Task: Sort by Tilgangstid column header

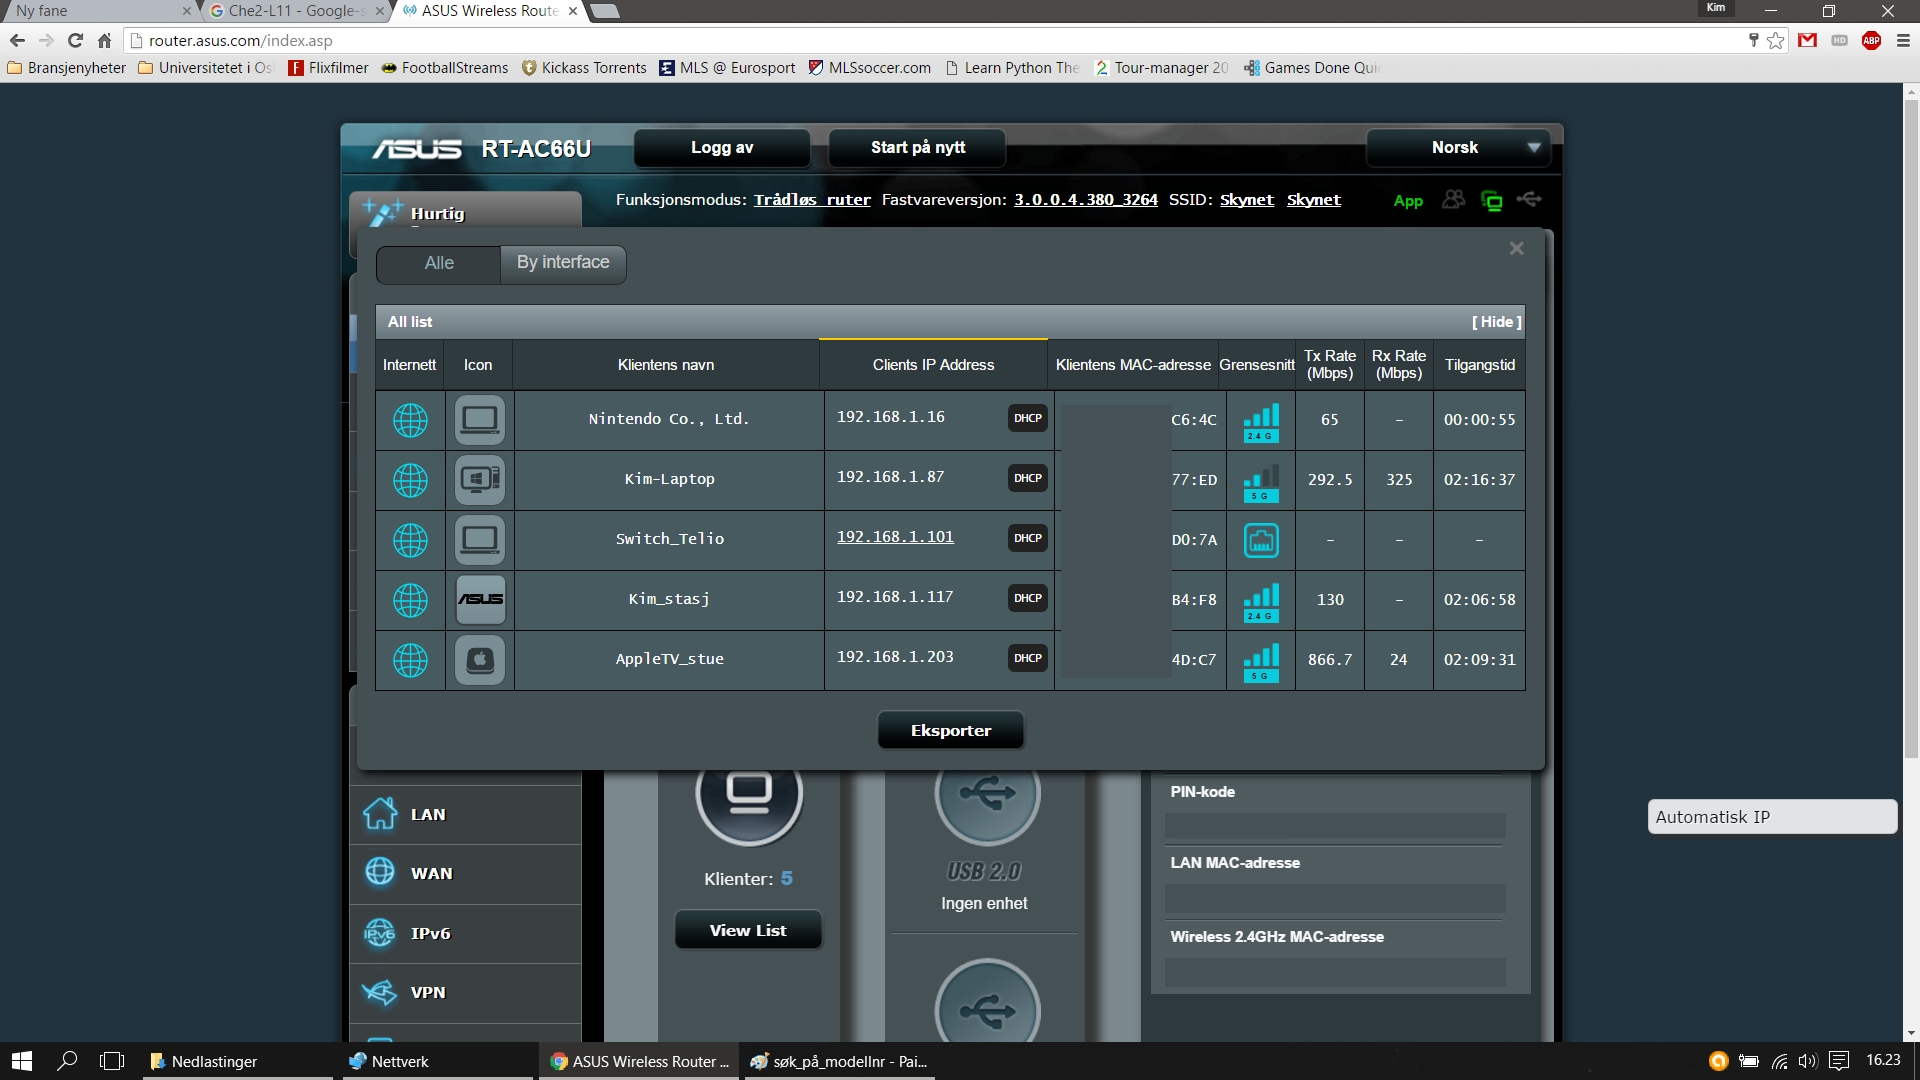Action: point(1479,365)
